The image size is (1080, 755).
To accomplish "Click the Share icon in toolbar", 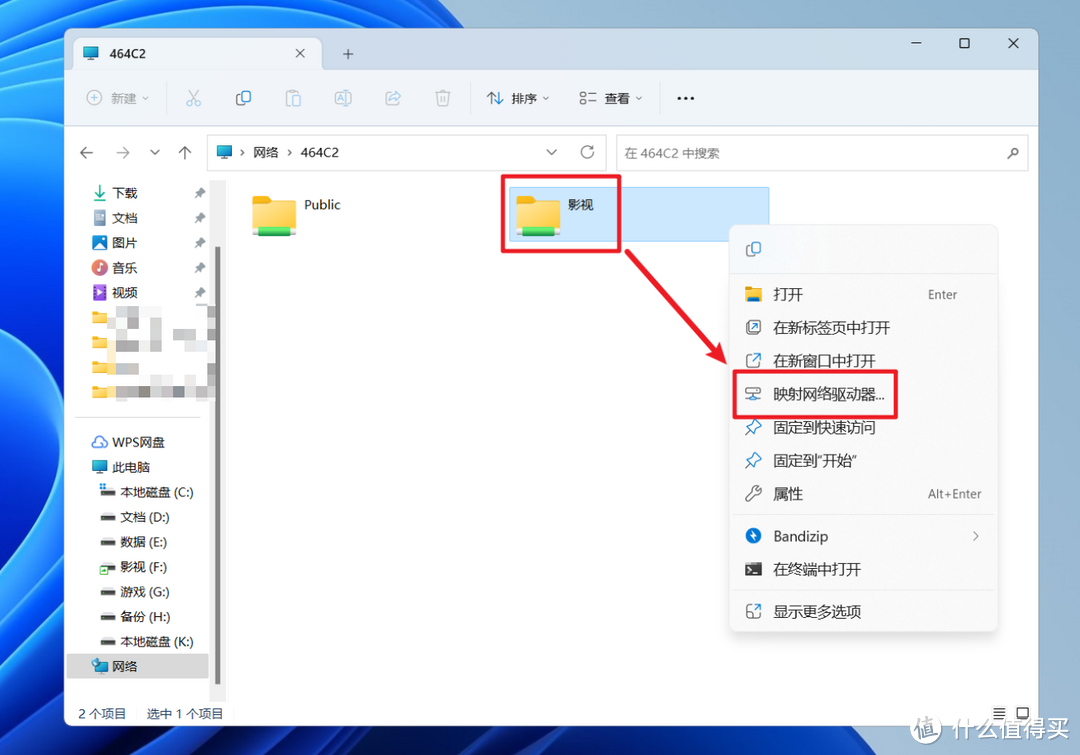I will coord(393,99).
